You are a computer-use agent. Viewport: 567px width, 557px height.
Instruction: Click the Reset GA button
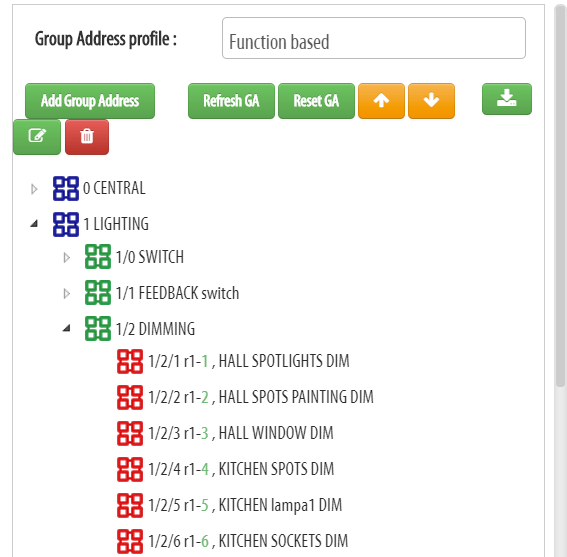click(316, 101)
